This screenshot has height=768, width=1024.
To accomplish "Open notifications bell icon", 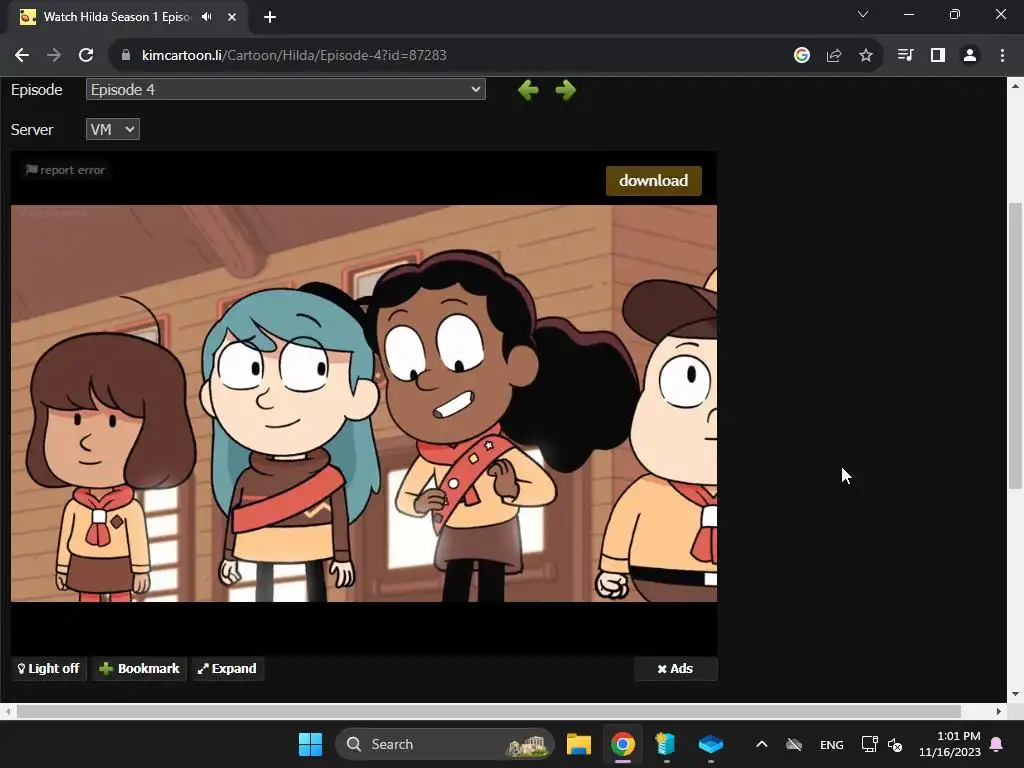I will coord(997,744).
